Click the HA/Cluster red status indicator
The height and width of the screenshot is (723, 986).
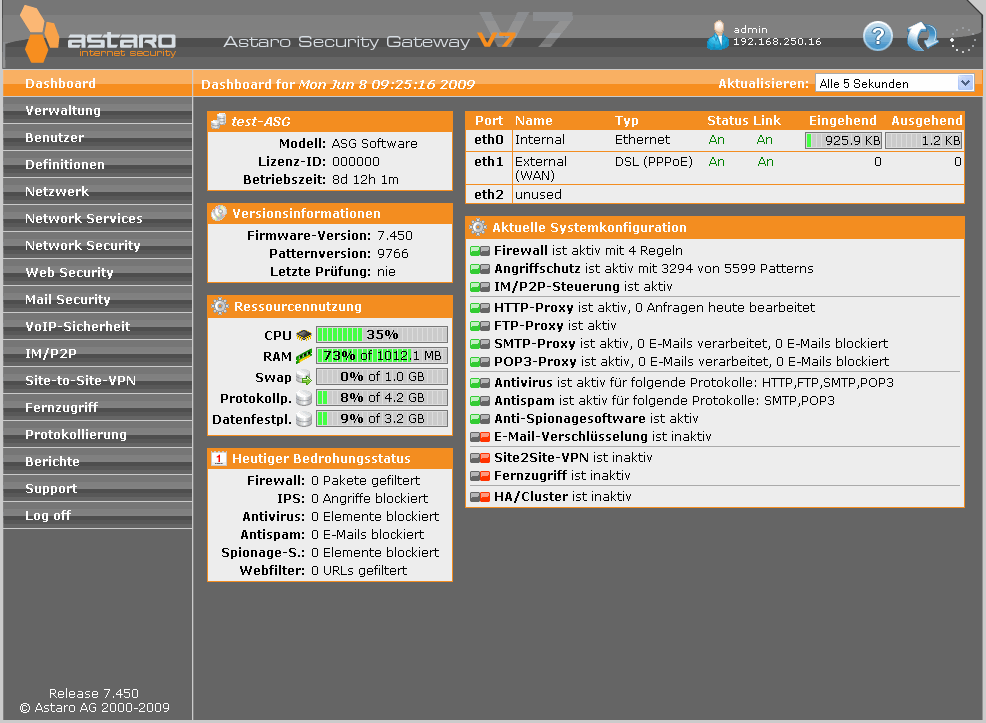coord(480,497)
